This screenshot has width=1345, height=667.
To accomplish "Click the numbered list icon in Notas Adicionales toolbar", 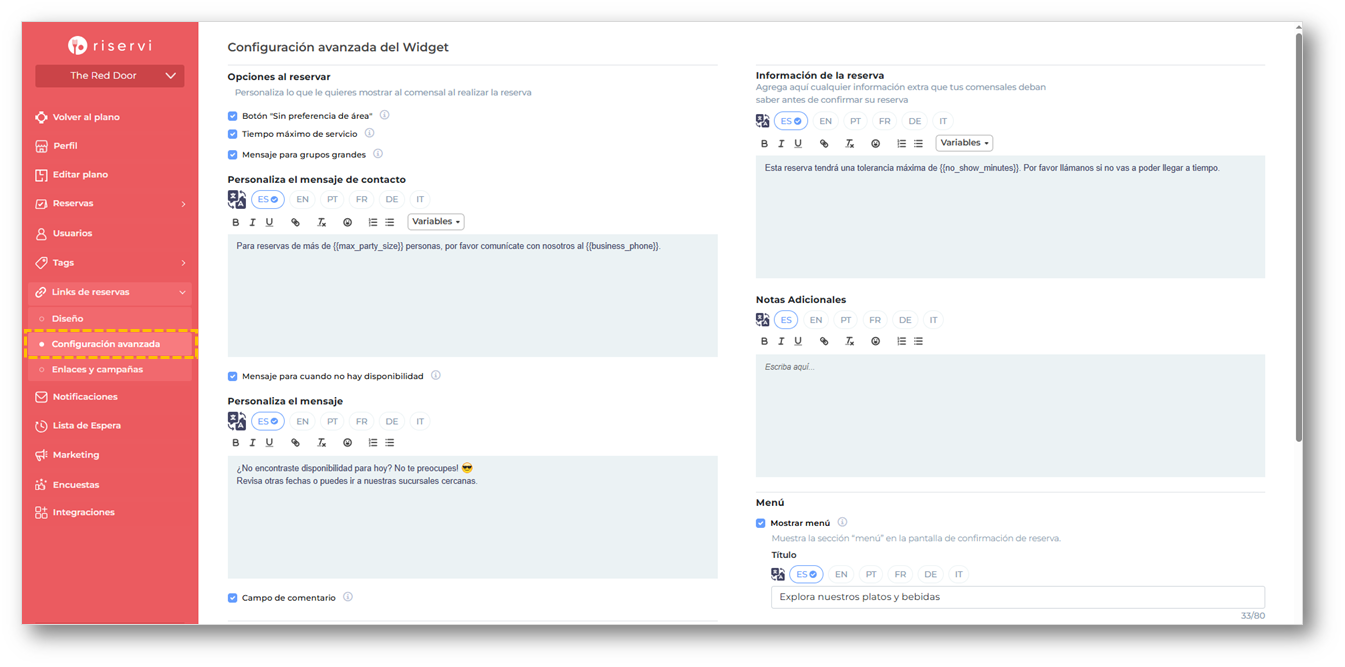I will click(x=901, y=341).
